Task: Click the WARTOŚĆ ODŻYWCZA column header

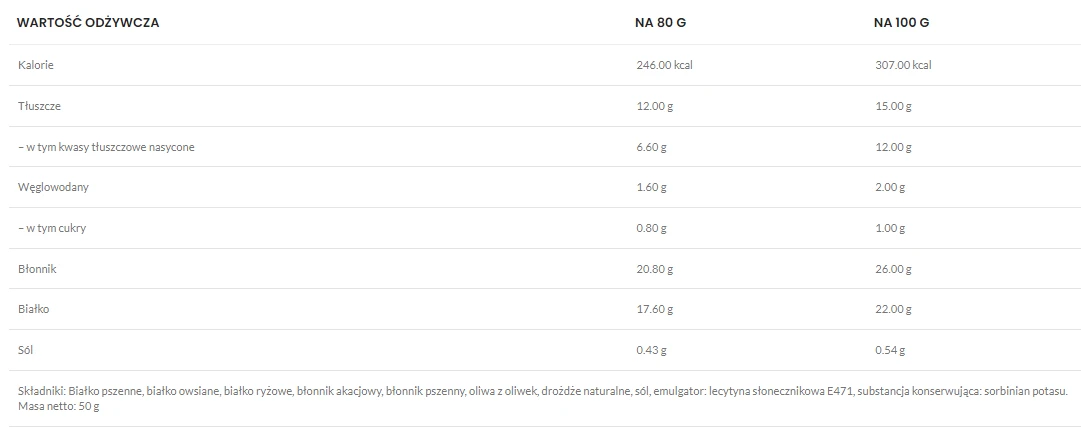Action: point(88,22)
